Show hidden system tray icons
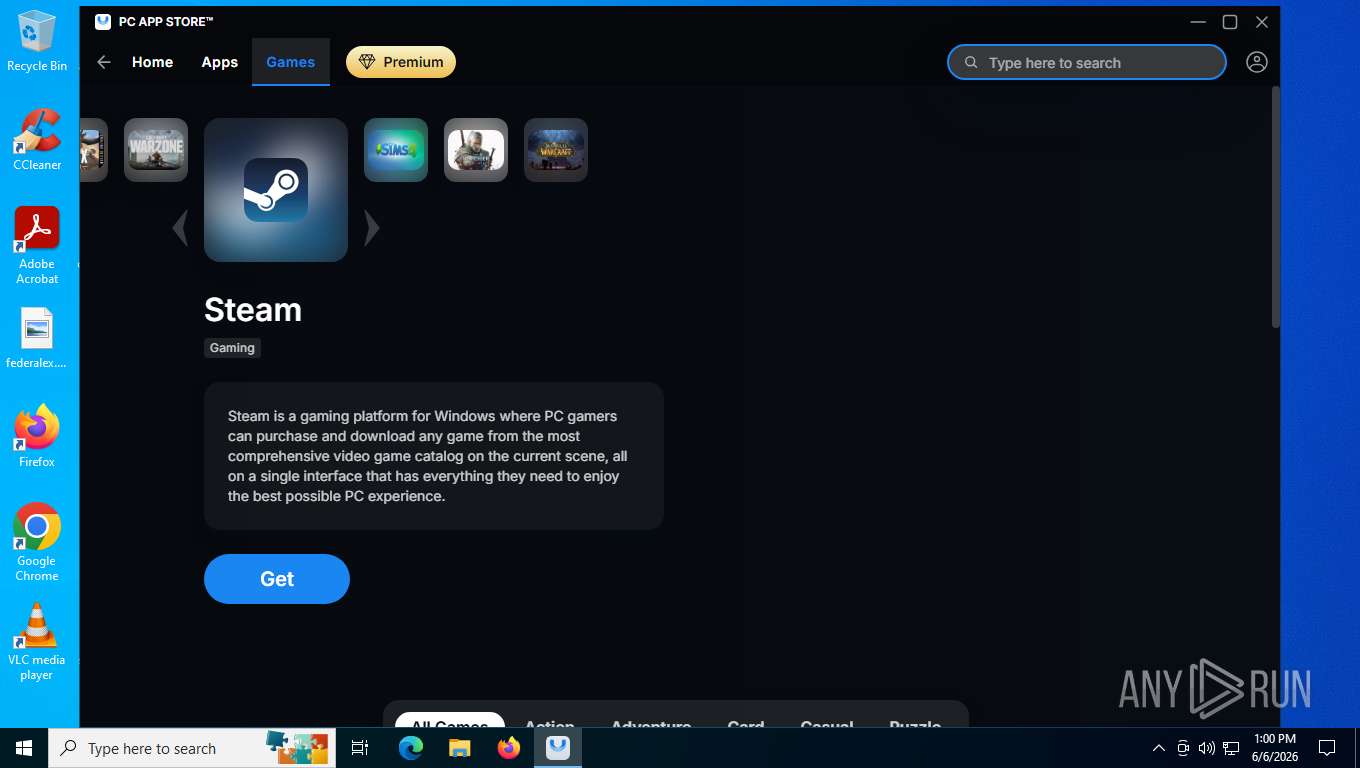 point(1159,748)
